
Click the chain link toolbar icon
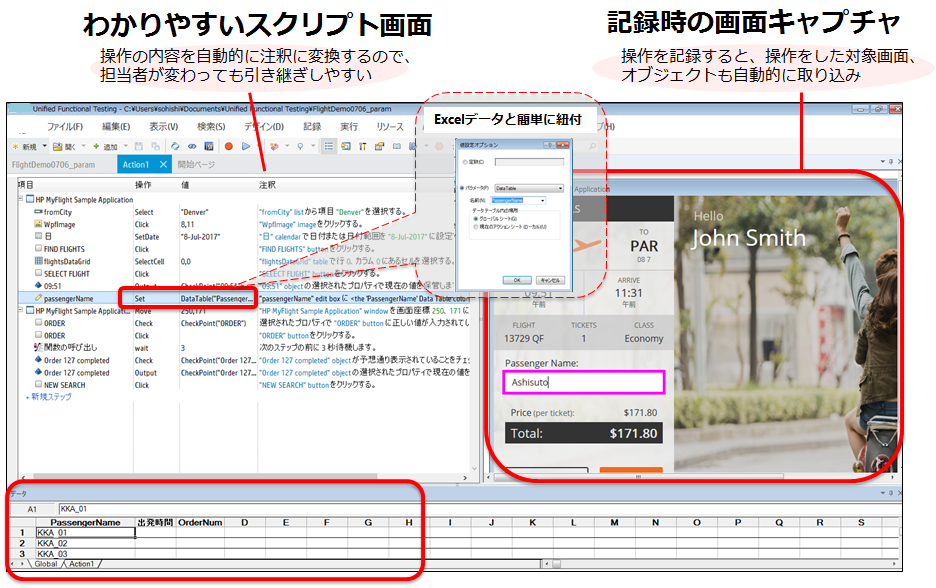(192, 146)
